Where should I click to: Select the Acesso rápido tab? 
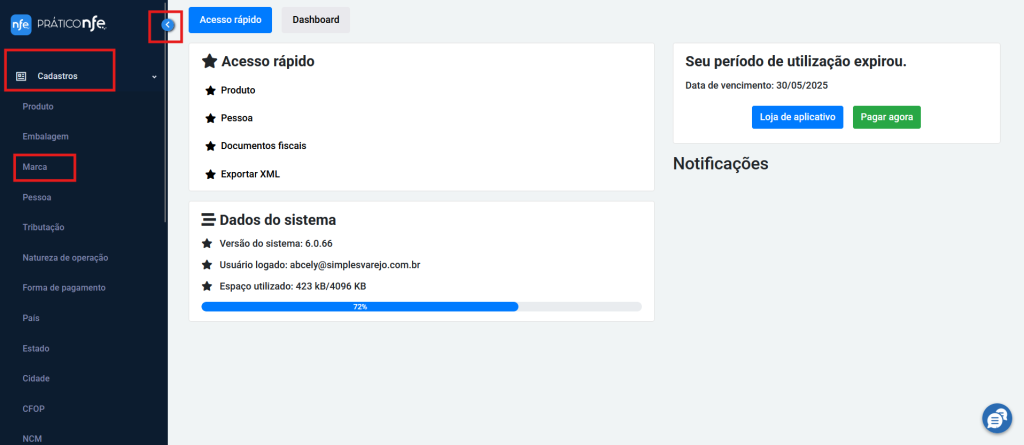[x=230, y=20]
